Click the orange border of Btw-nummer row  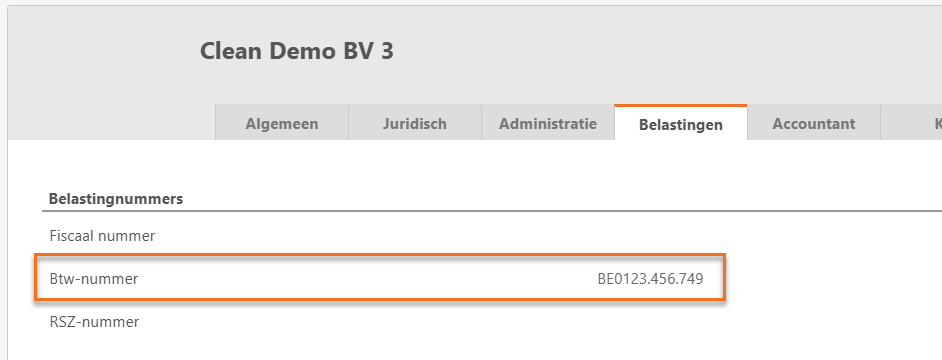(380, 255)
